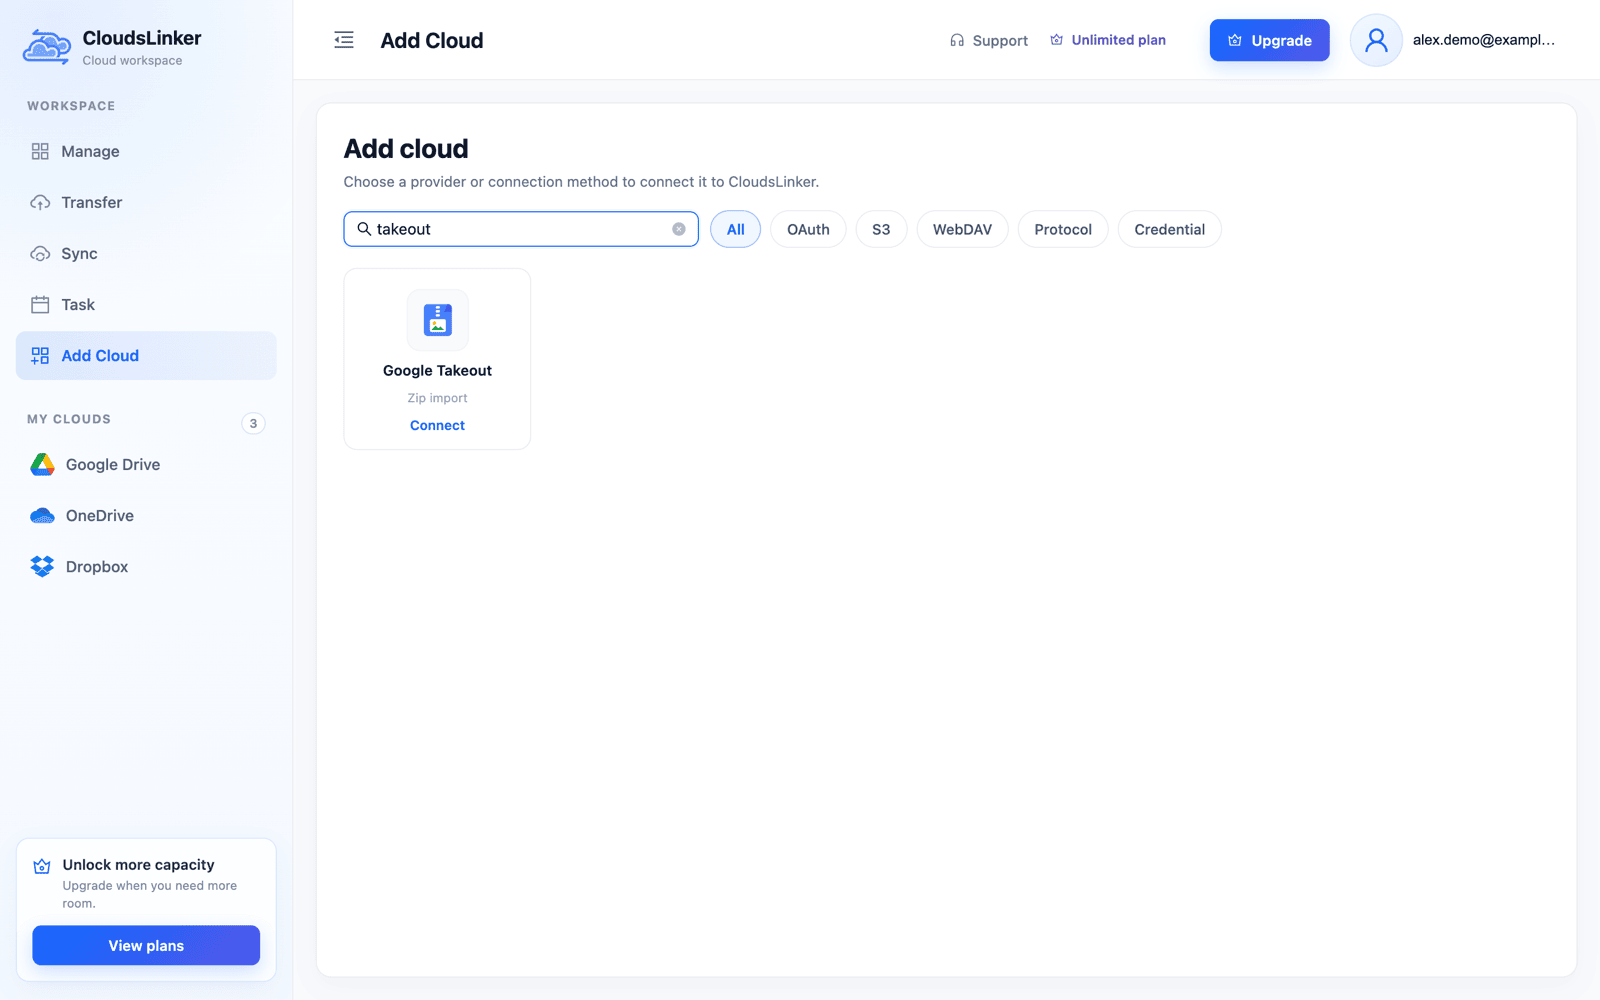Open the OneDrive cloud
This screenshot has height=1000, width=1600.
tap(146, 515)
